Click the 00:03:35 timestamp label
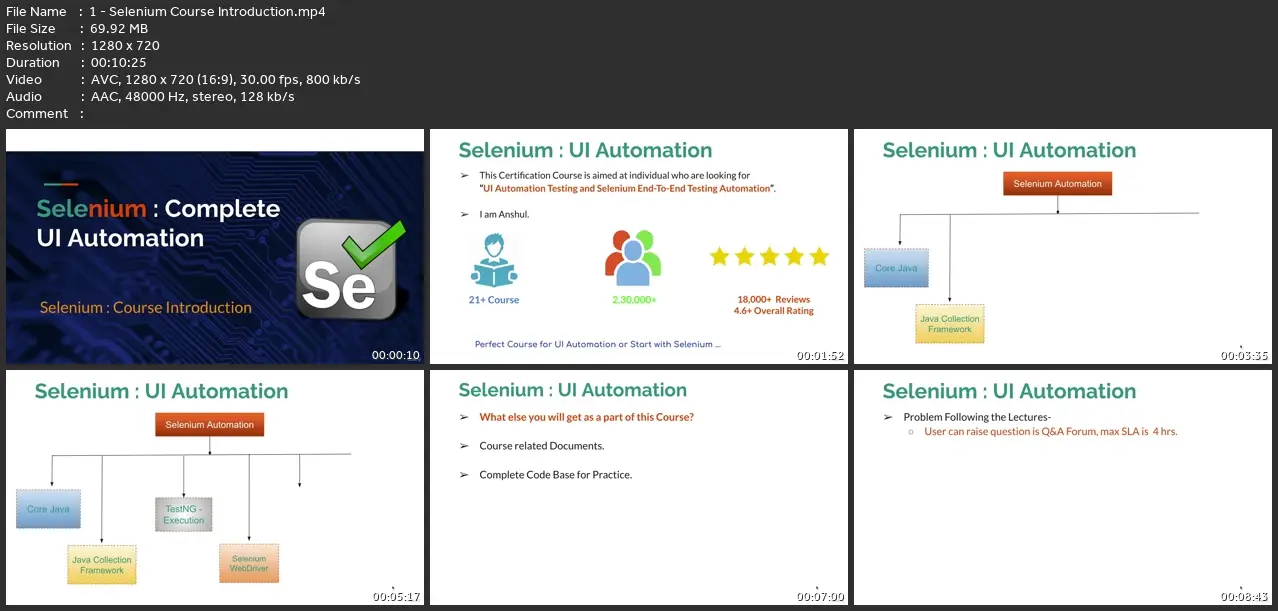This screenshot has height=611, width=1278. coord(1244,355)
